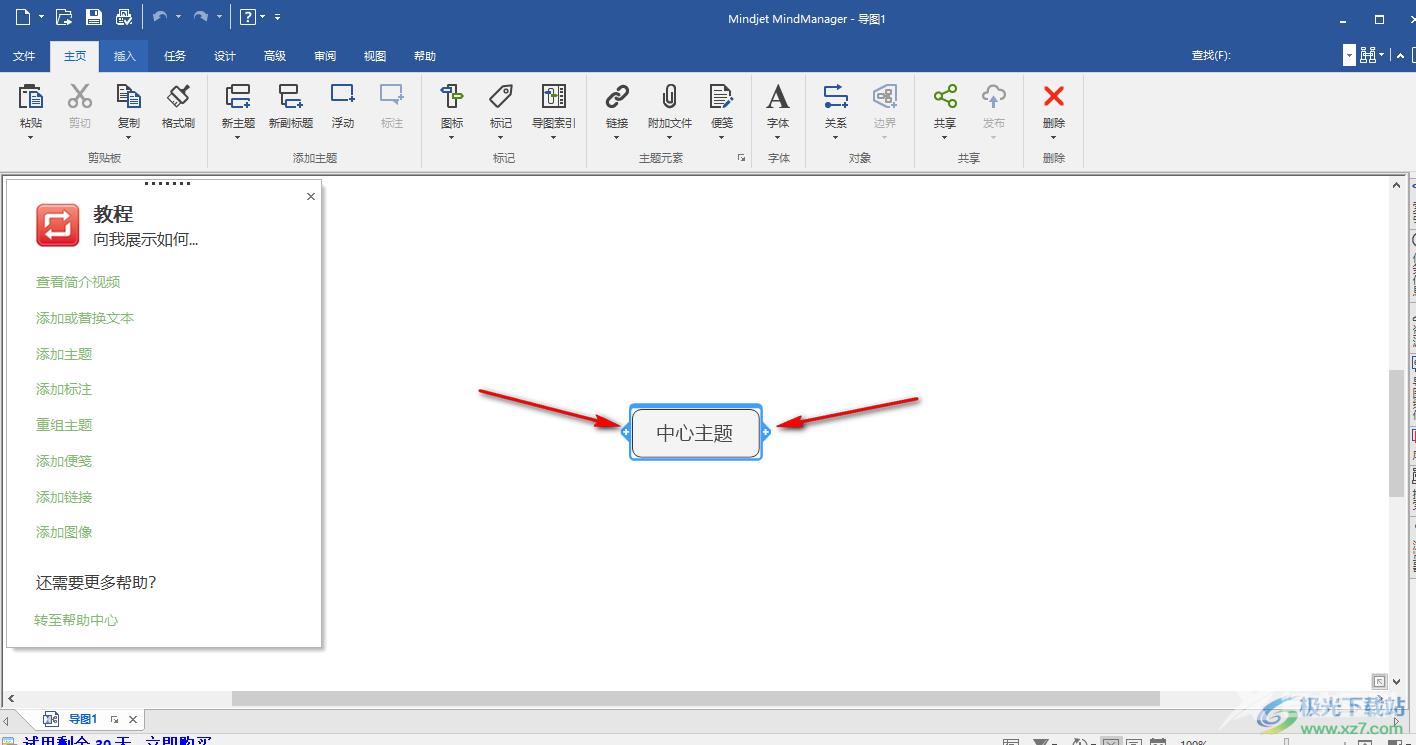Save the map with the floppy icon

pyautogui.click(x=94, y=16)
